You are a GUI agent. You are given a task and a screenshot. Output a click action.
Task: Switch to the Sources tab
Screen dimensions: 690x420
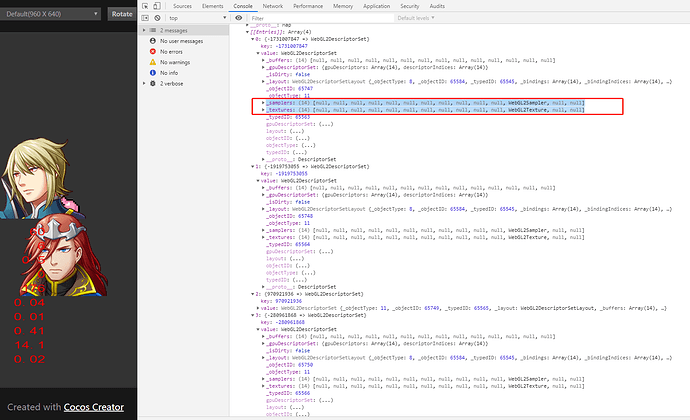coord(182,6)
